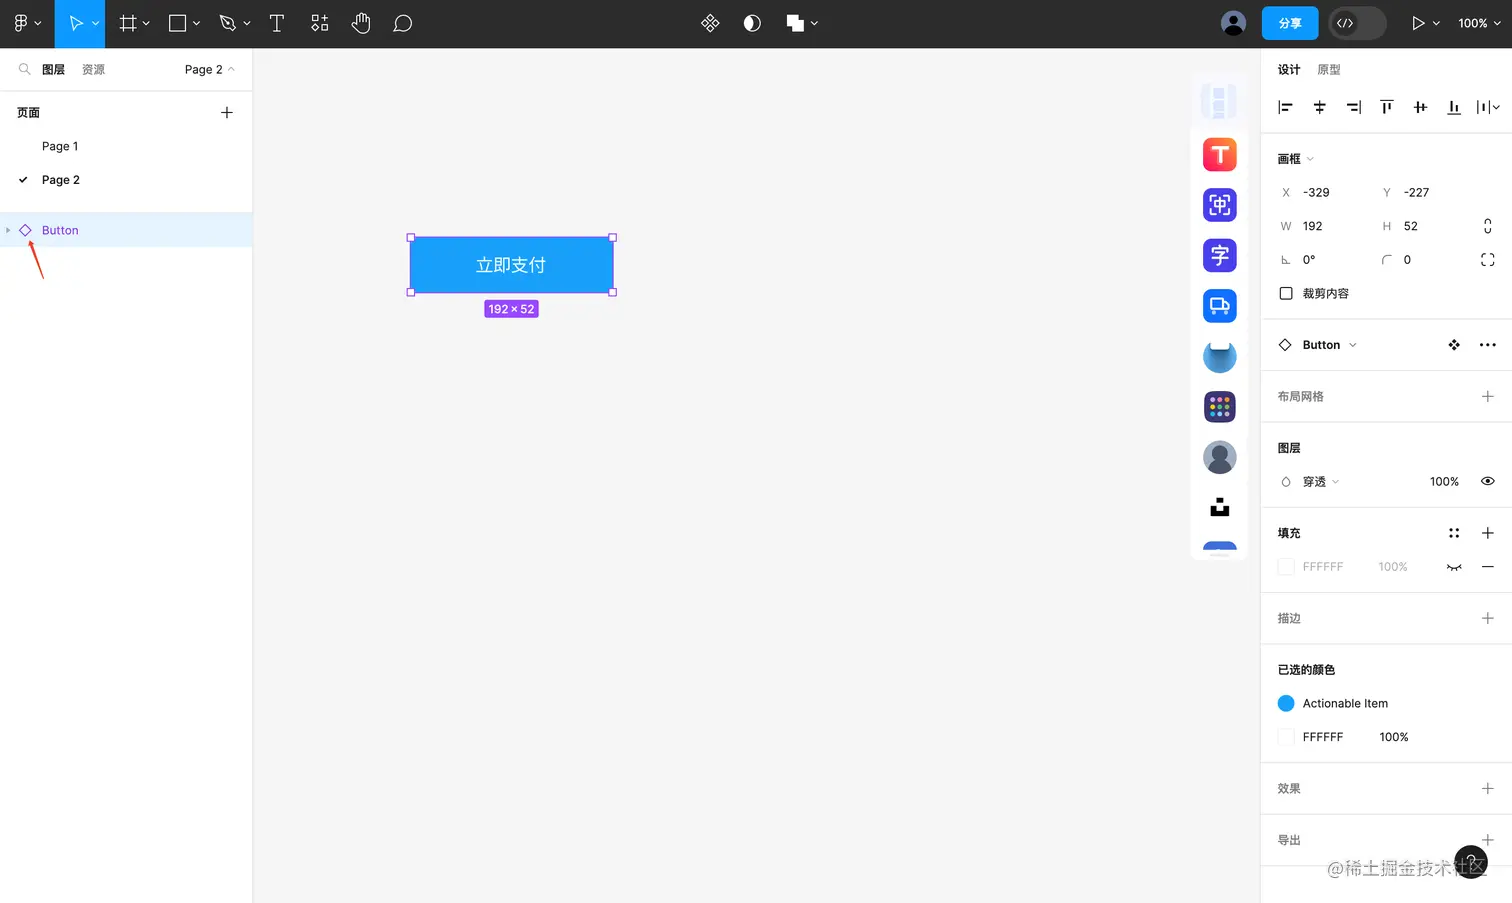This screenshot has width=1512, height=903.
Task: Toggle the clip content checkbox
Action: (1286, 293)
